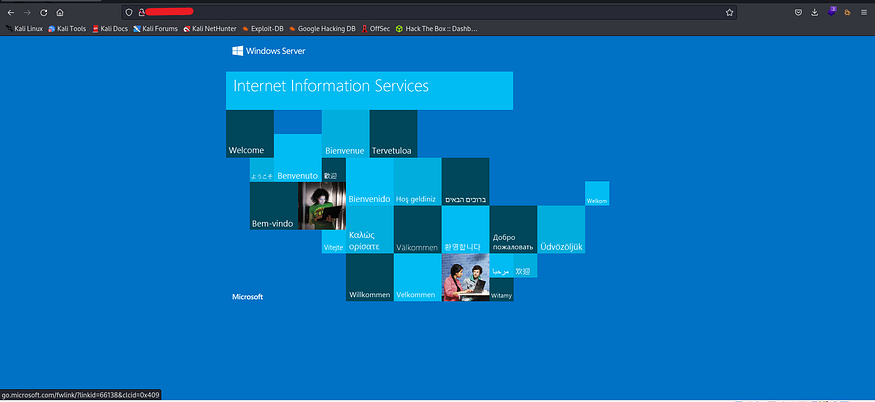Click the Microsoft text logo

click(x=247, y=297)
